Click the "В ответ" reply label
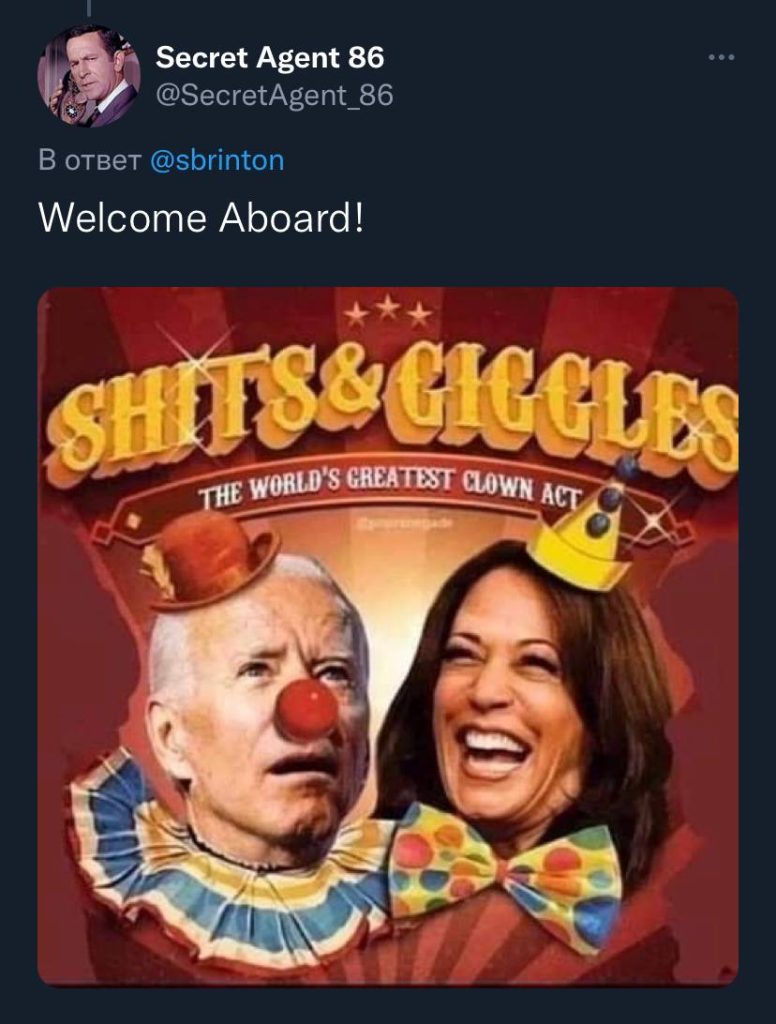776x1024 pixels. click(89, 161)
